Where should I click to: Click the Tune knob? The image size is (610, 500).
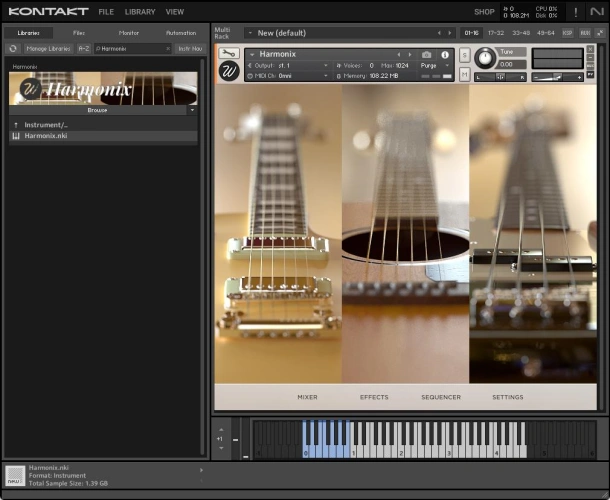[485, 58]
